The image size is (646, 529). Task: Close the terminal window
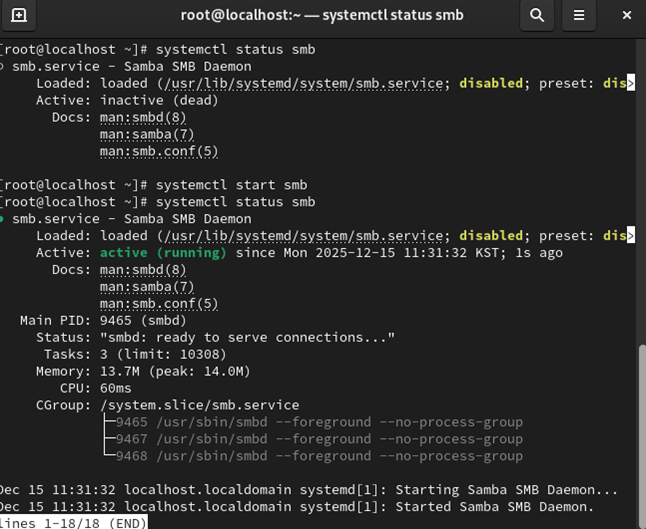point(627,15)
